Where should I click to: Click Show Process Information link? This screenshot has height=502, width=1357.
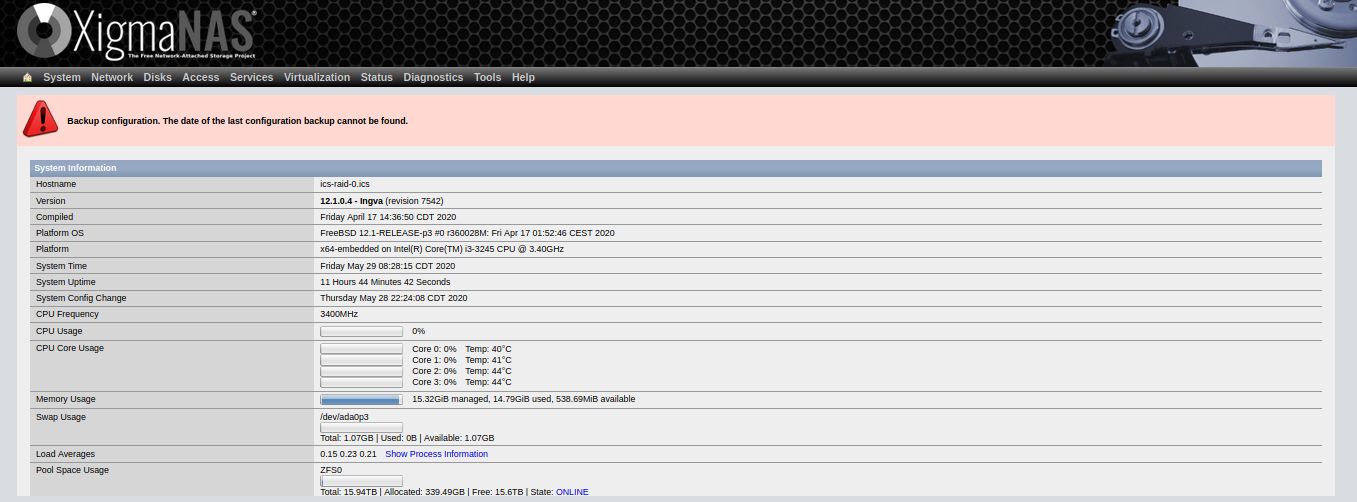[436, 454]
